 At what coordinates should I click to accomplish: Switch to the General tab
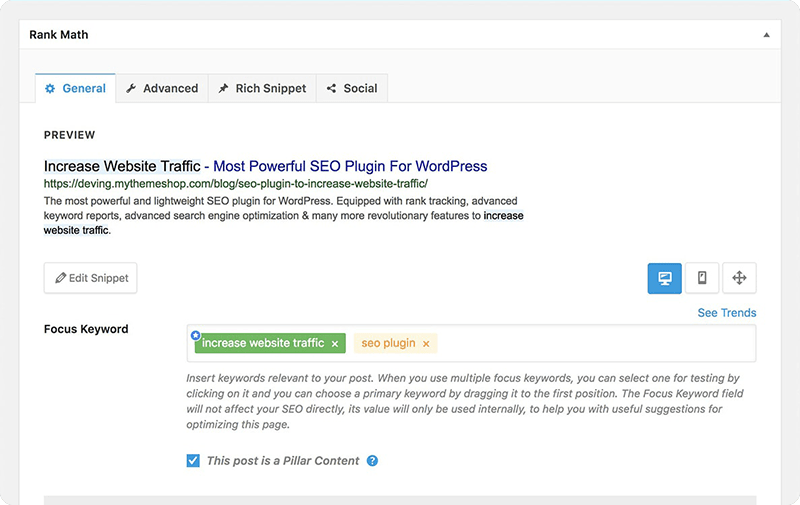pos(76,88)
